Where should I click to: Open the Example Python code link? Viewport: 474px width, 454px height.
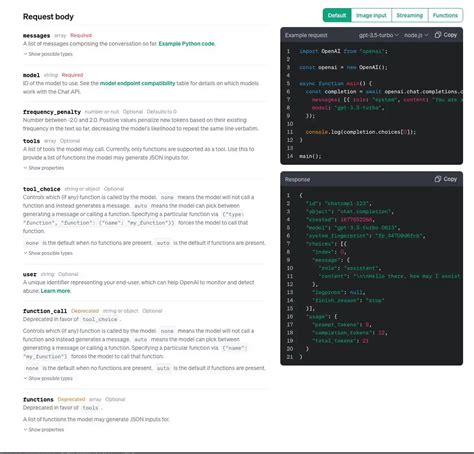click(x=187, y=44)
